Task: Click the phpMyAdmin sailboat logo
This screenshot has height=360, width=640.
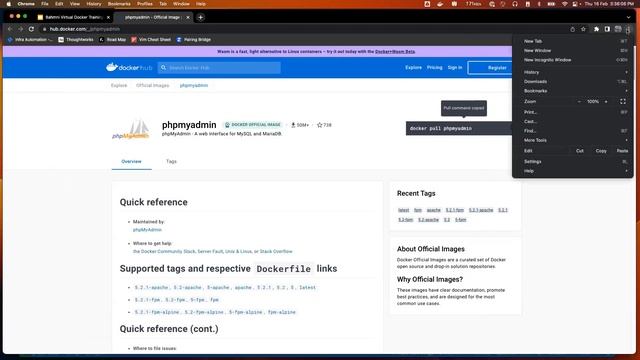Action: (x=131, y=129)
